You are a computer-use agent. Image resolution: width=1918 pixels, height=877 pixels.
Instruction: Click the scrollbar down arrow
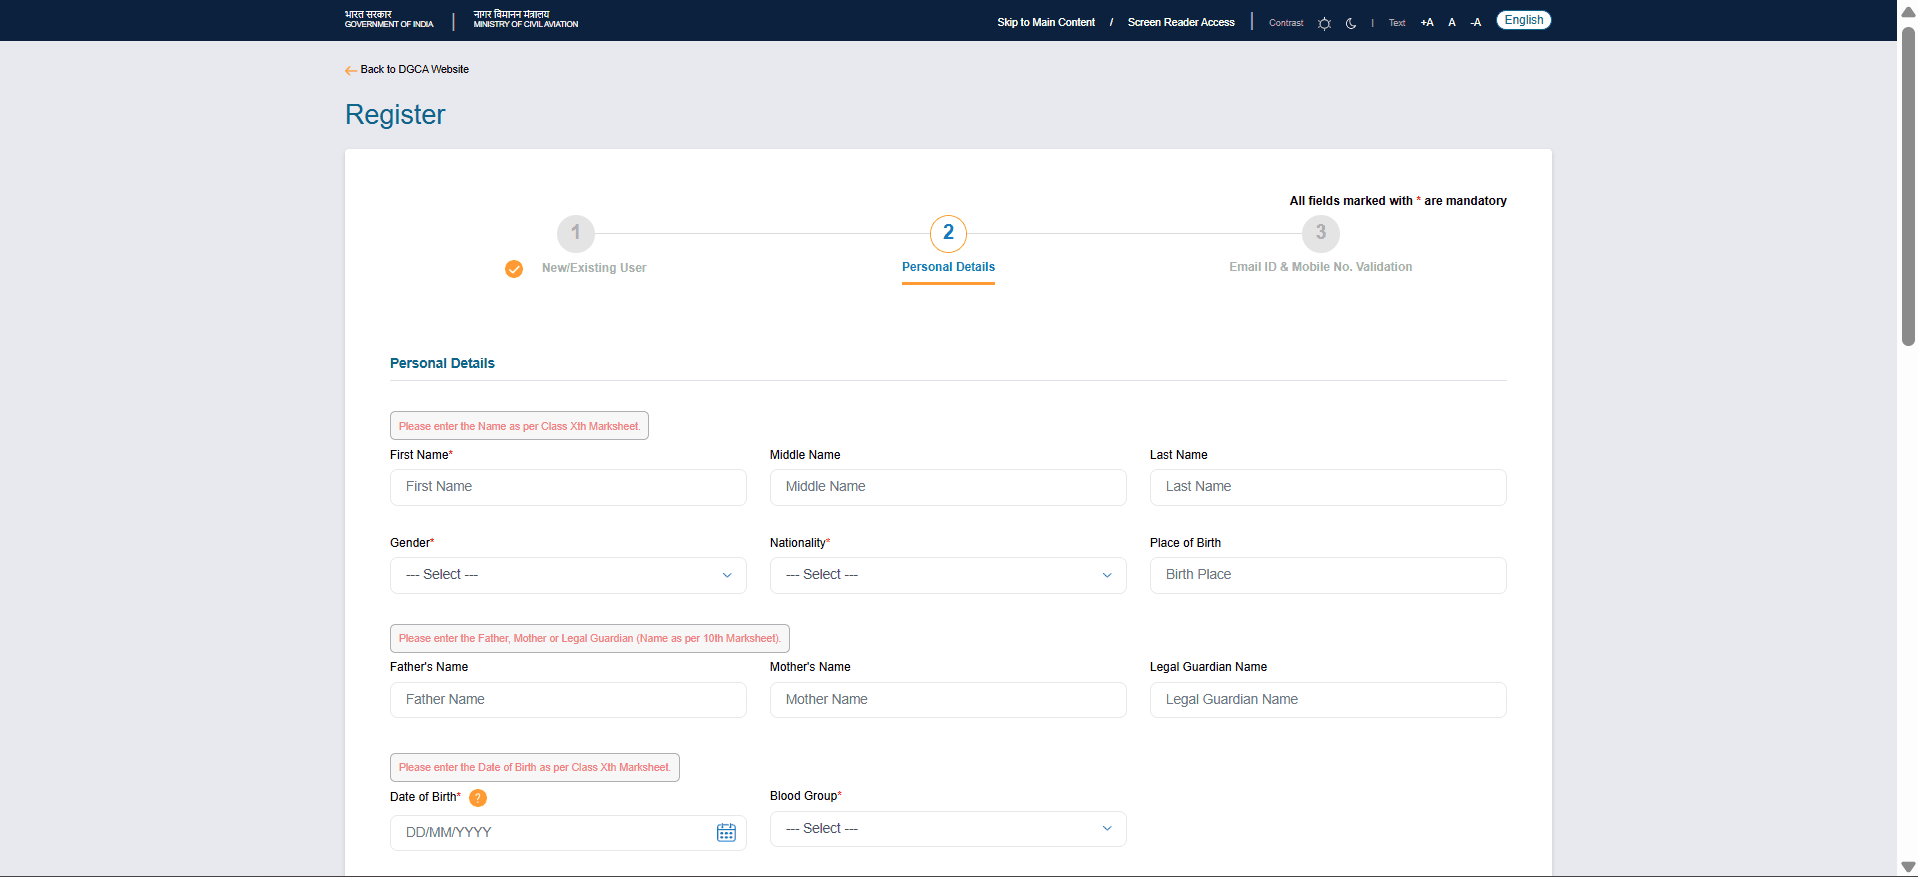click(x=1908, y=867)
